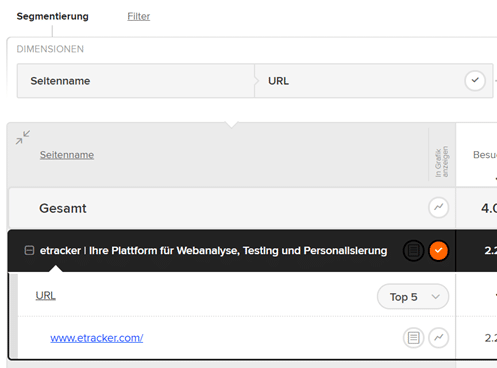Show Gesamt row in chart
This screenshot has width=497, height=368.
pyautogui.click(x=438, y=207)
